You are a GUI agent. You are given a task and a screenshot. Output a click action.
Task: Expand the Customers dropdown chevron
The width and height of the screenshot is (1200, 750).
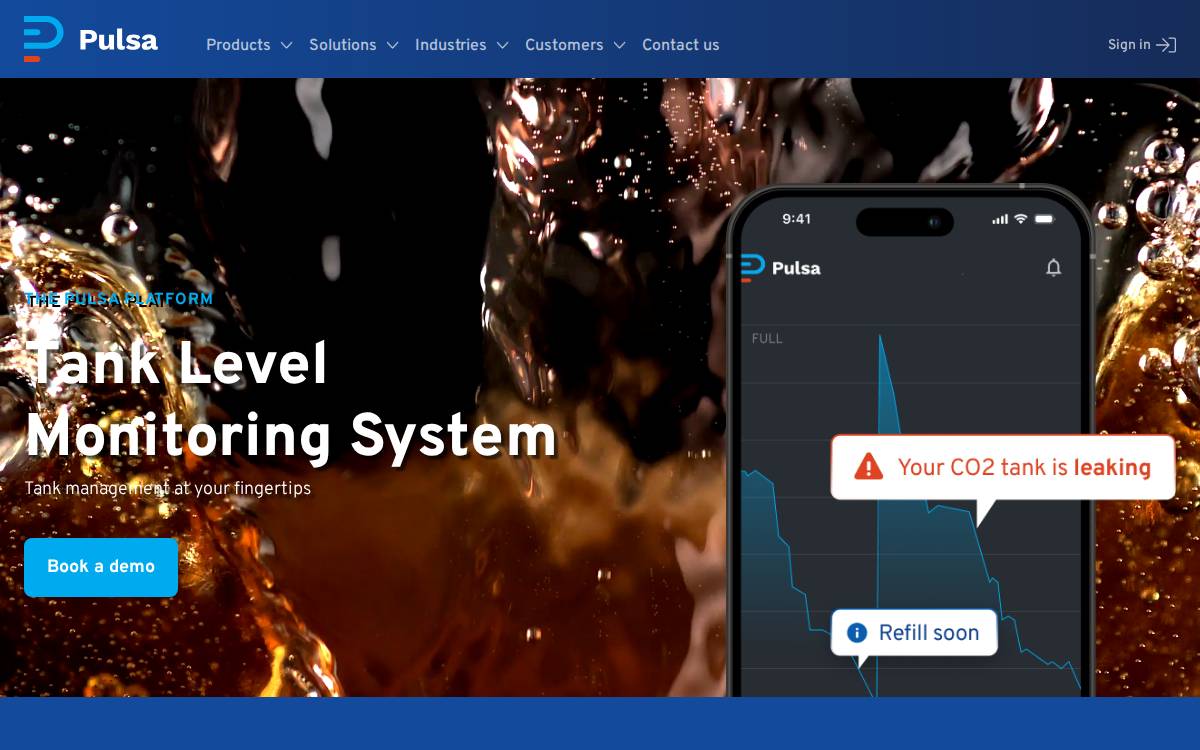[620, 45]
